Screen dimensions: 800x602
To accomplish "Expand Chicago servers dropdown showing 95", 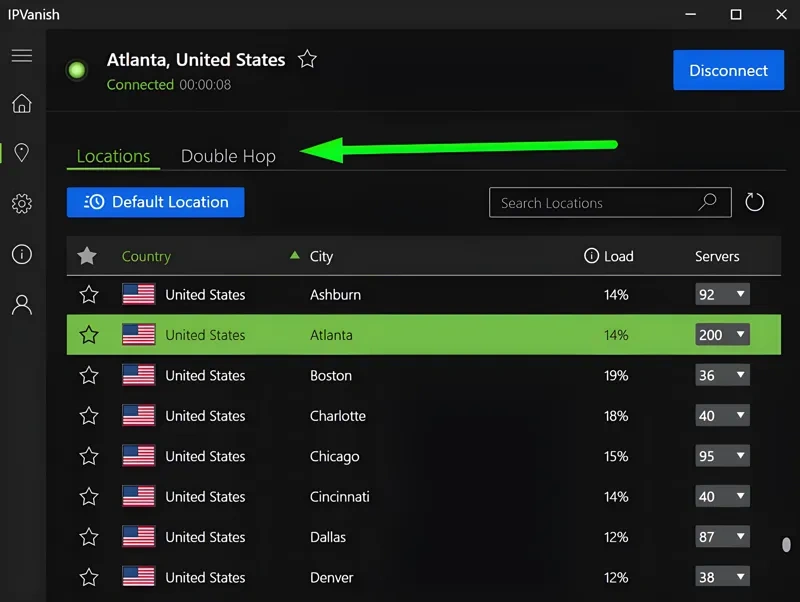I will tap(722, 456).
